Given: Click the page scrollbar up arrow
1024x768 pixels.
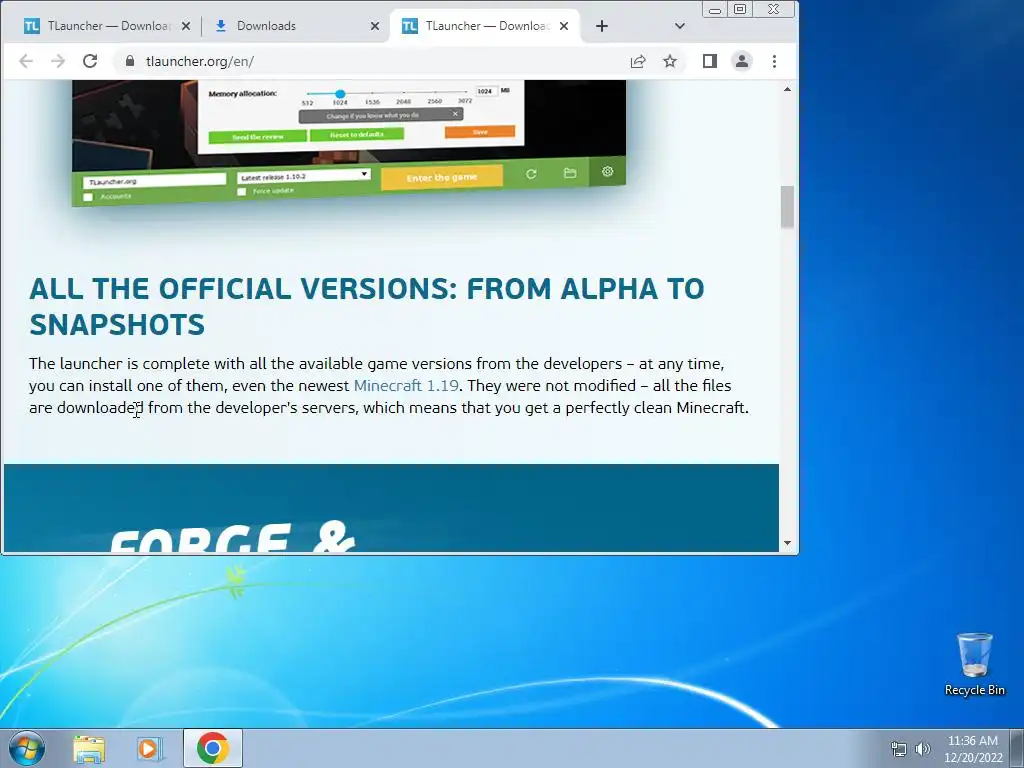Looking at the screenshot, I should [788, 89].
